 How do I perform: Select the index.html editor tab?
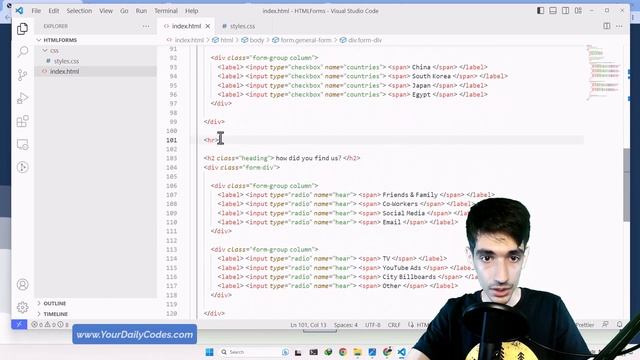pyautogui.click(x=186, y=26)
